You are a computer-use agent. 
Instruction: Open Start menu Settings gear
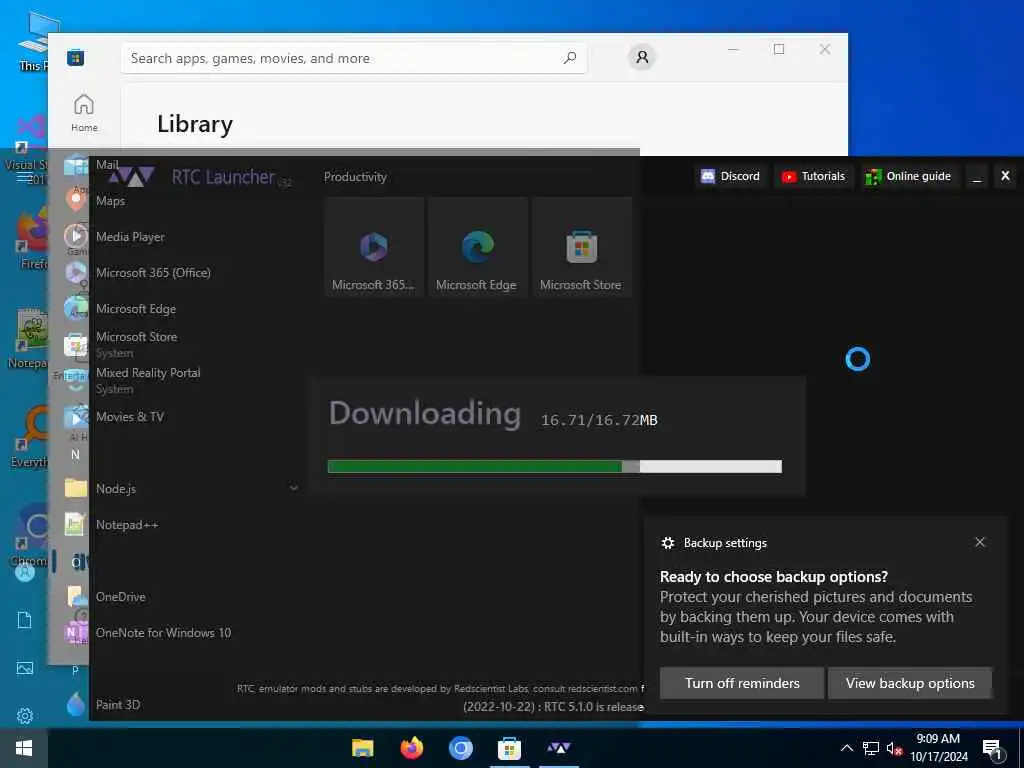[25, 716]
